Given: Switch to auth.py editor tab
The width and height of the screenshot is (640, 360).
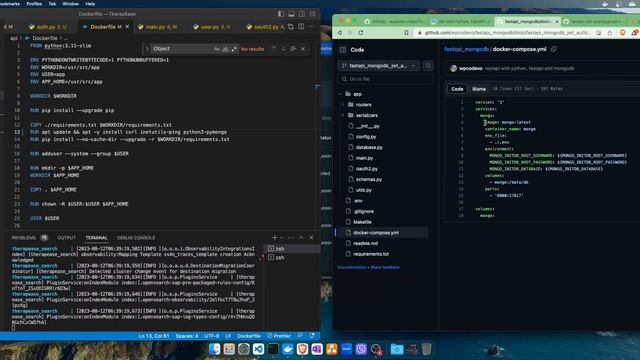Looking at the screenshot, I should pos(48,27).
